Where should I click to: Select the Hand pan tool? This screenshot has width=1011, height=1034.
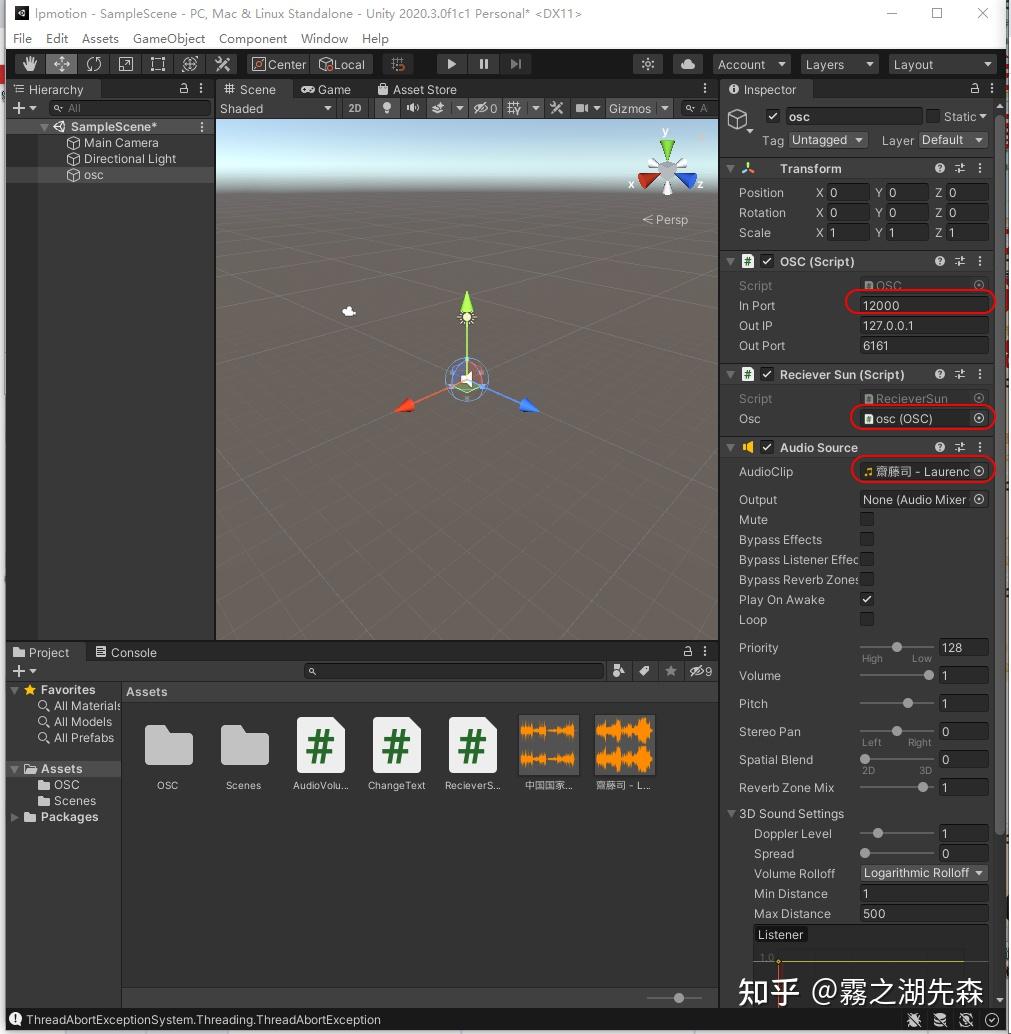(30, 63)
